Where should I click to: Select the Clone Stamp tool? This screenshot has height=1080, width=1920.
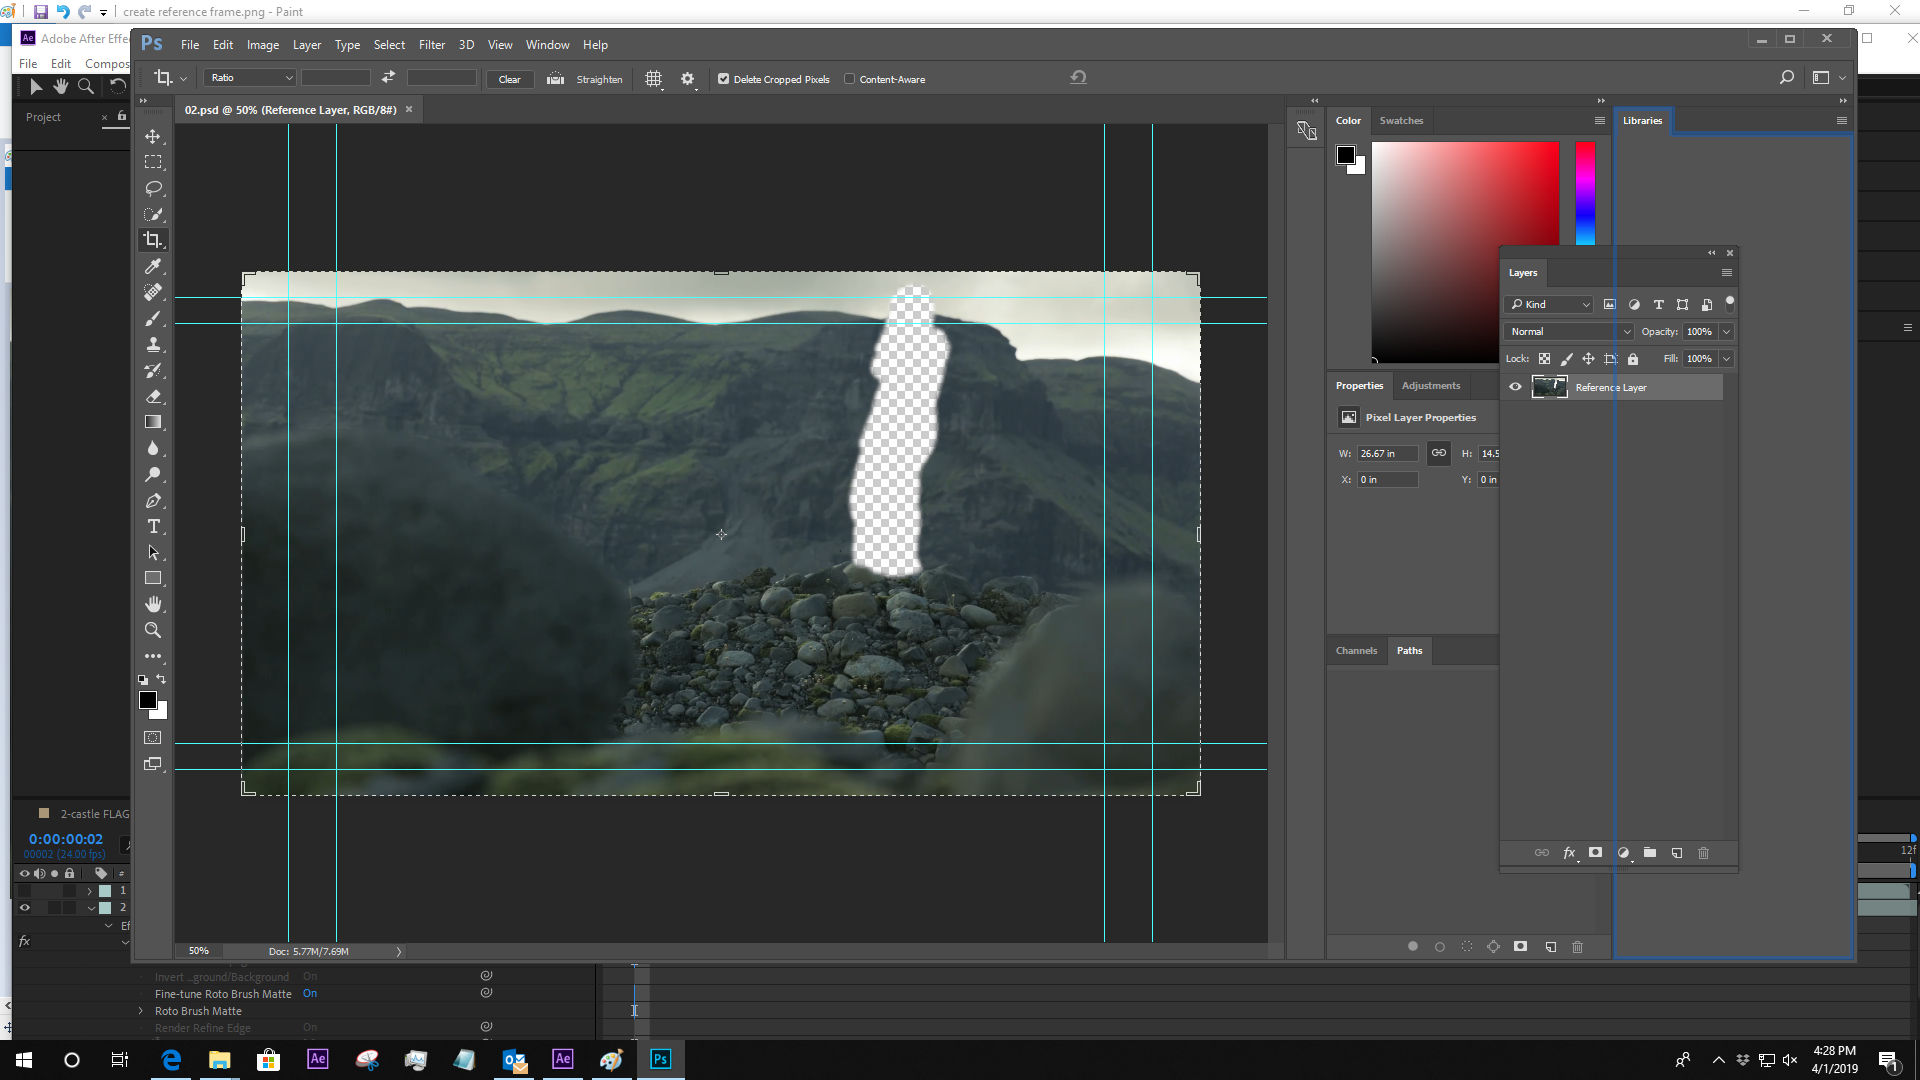tap(153, 344)
